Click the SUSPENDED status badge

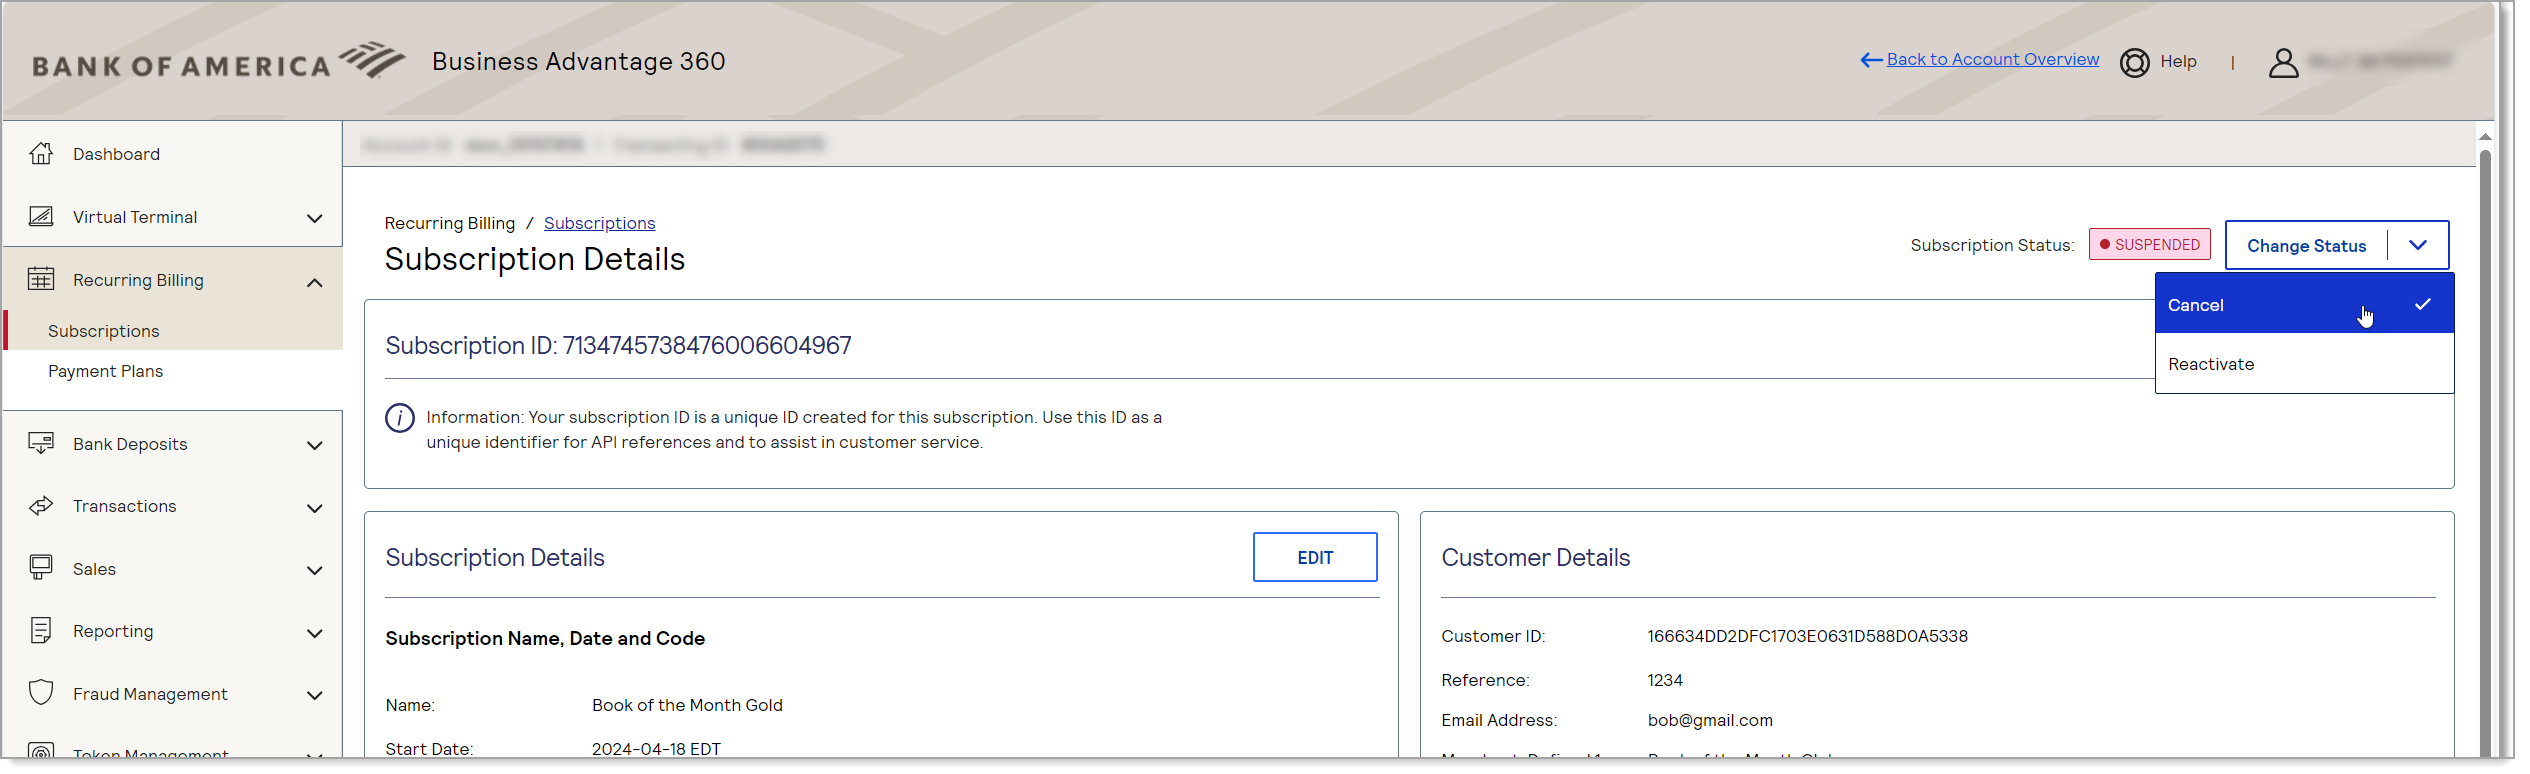(x=2149, y=244)
